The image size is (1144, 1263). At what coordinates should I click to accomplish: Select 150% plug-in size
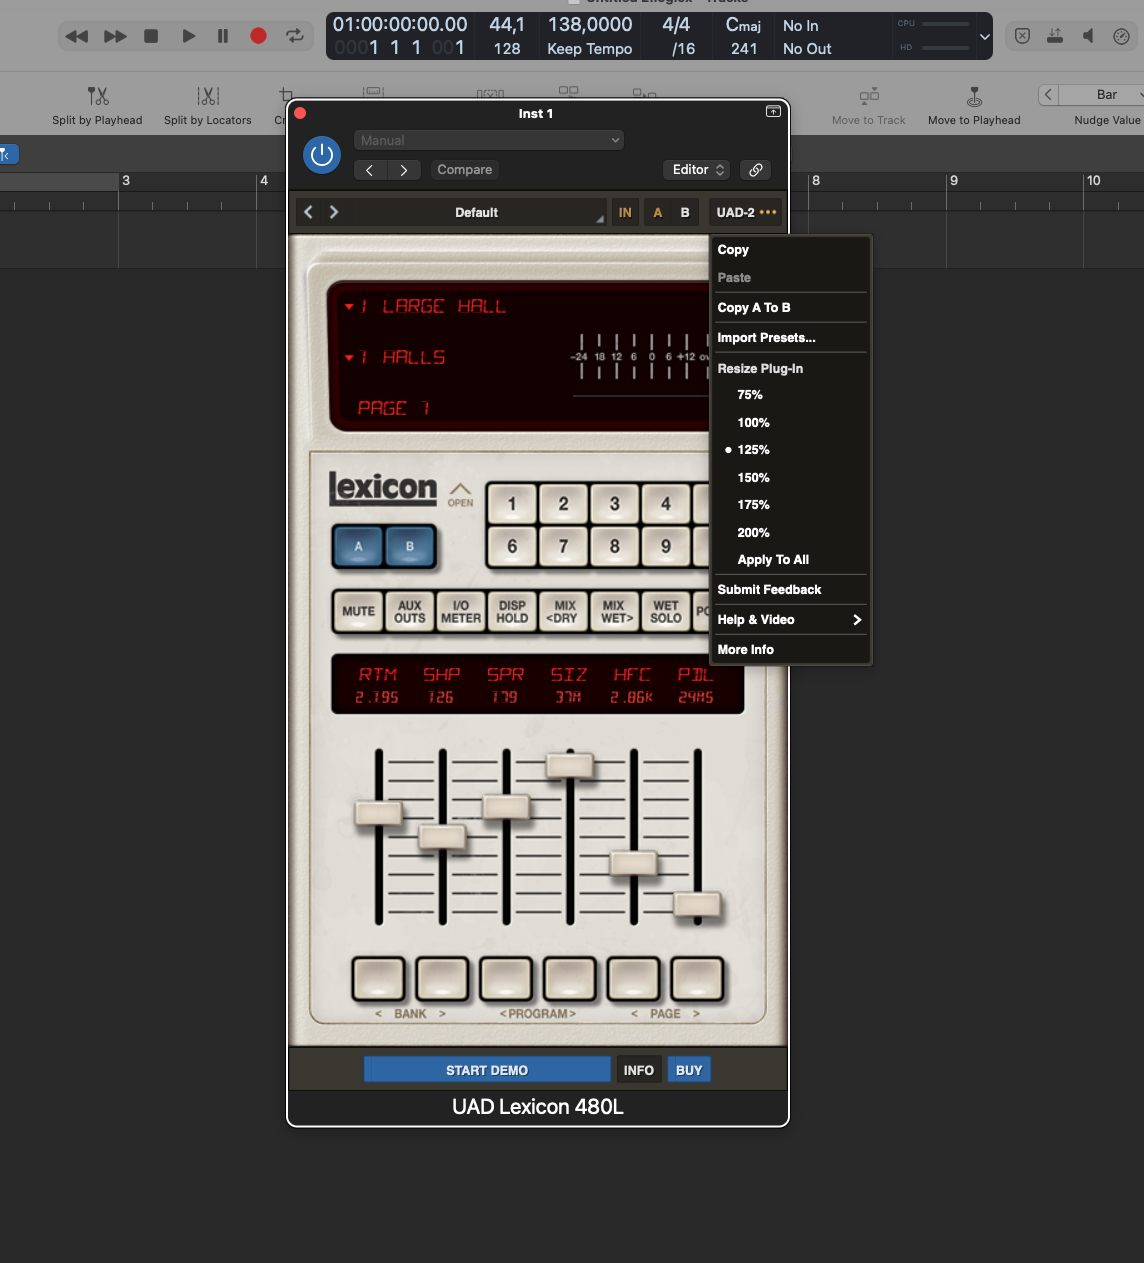point(790,478)
